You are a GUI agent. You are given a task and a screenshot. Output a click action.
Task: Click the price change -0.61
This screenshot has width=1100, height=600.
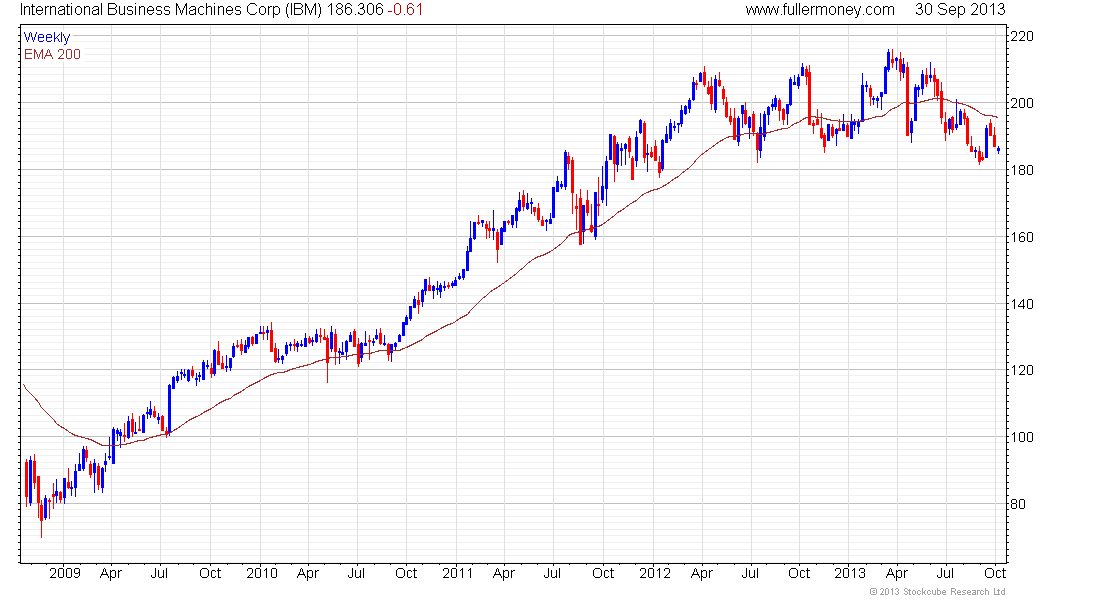click(405, 10)
